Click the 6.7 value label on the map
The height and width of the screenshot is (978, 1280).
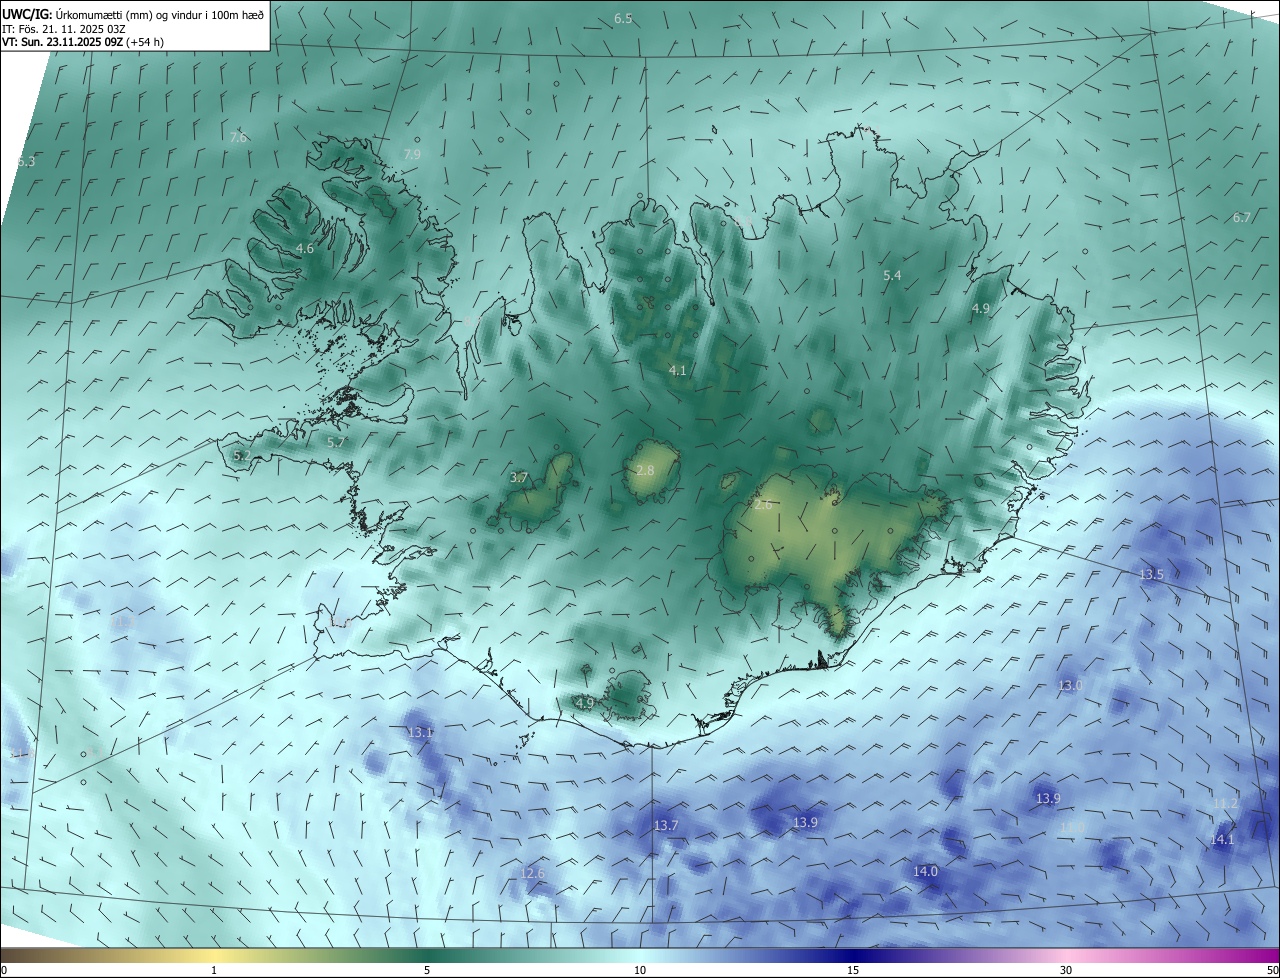pyautogui.click(x=1242, y=217)
